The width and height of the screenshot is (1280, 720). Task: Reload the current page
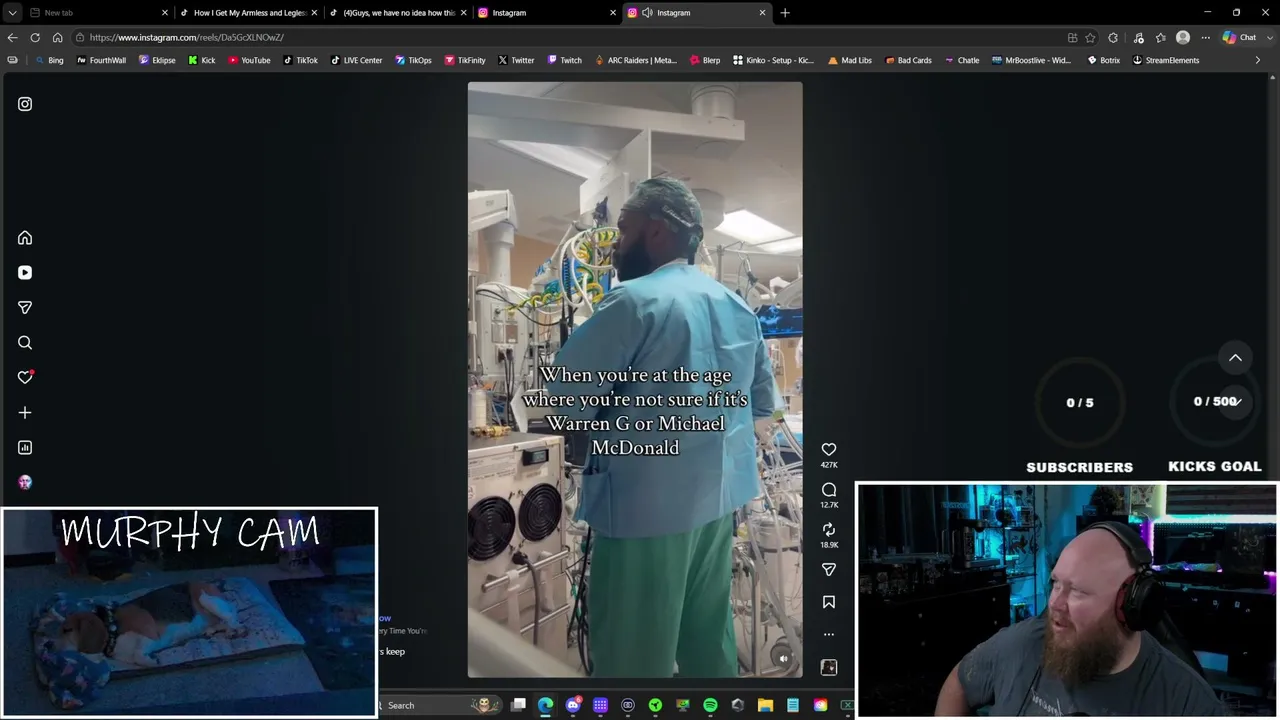click(x=35, y=38)
